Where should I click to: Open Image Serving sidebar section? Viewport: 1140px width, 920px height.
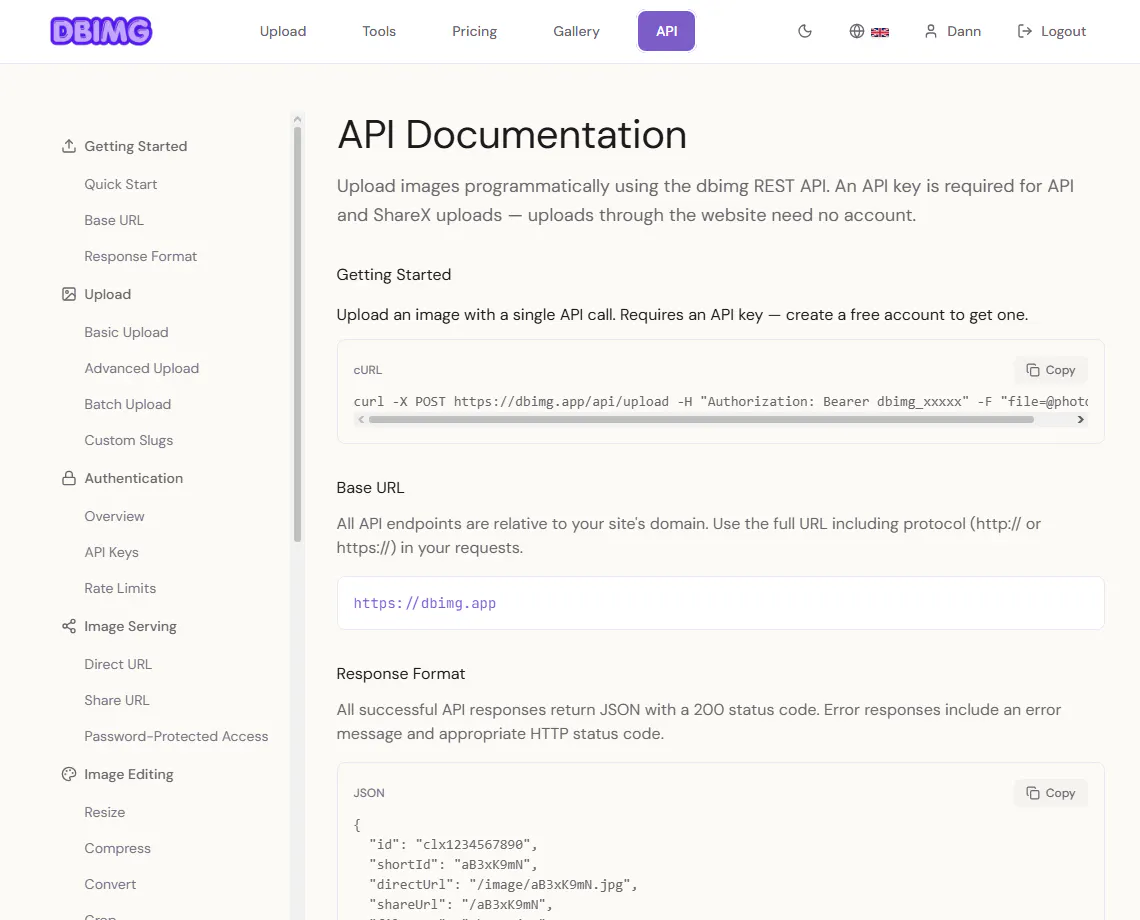pos(130,626)
